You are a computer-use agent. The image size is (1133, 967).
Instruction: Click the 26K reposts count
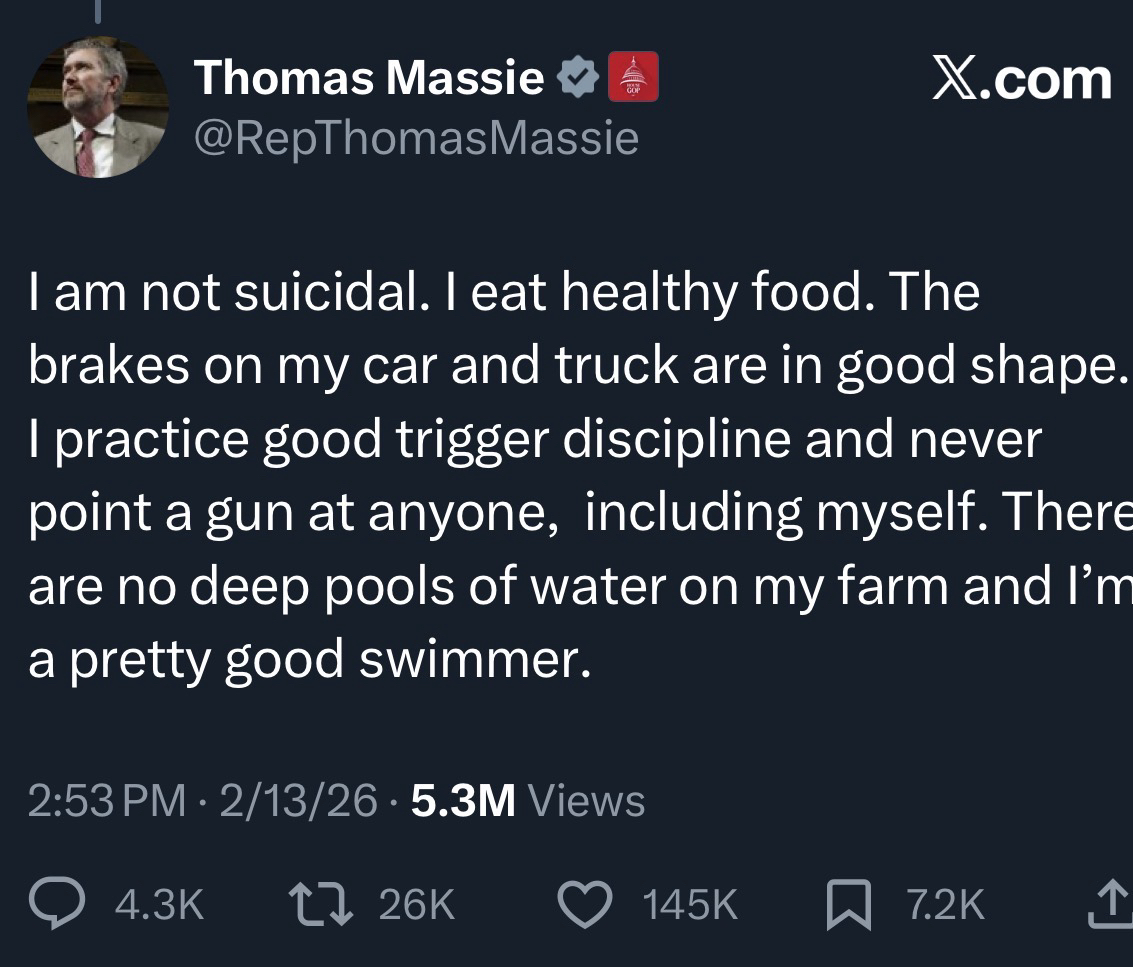(x=418, y=906)
